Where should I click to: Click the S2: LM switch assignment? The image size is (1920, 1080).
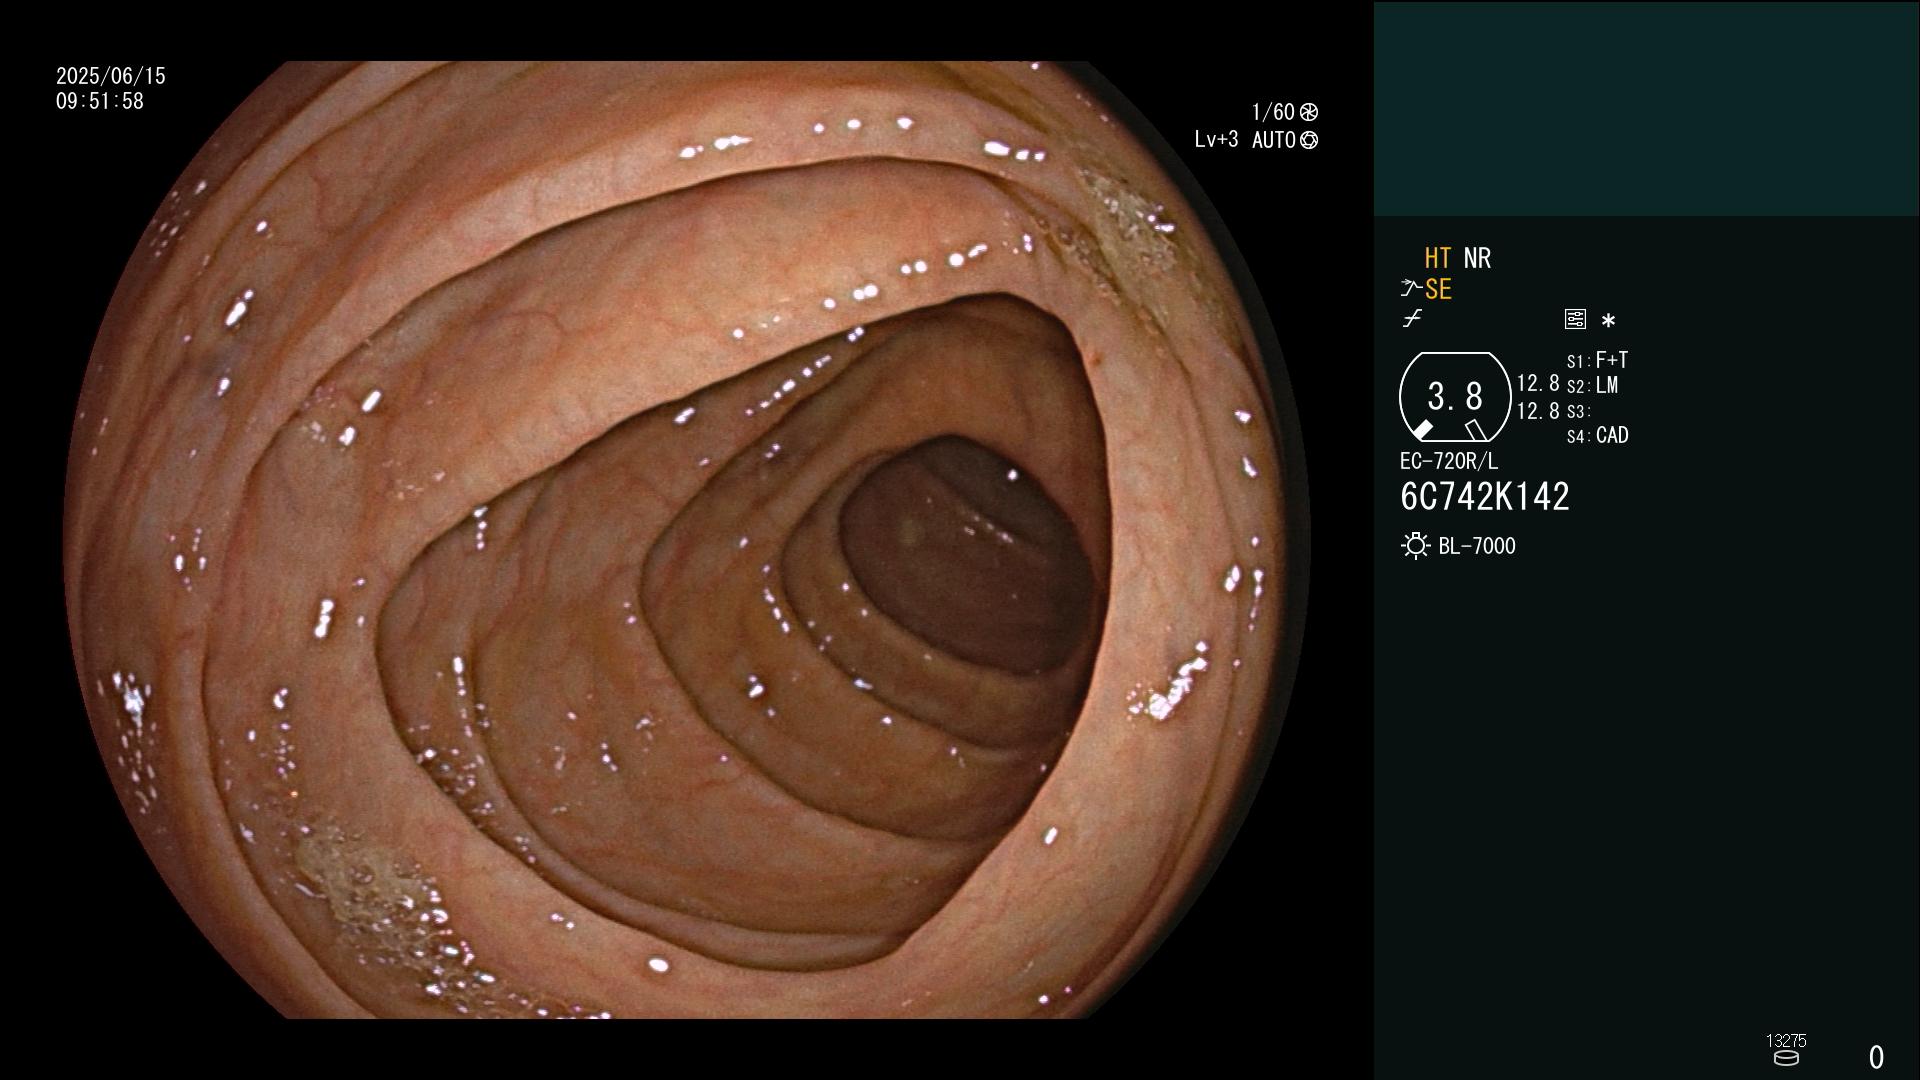tap(1593, 385)
